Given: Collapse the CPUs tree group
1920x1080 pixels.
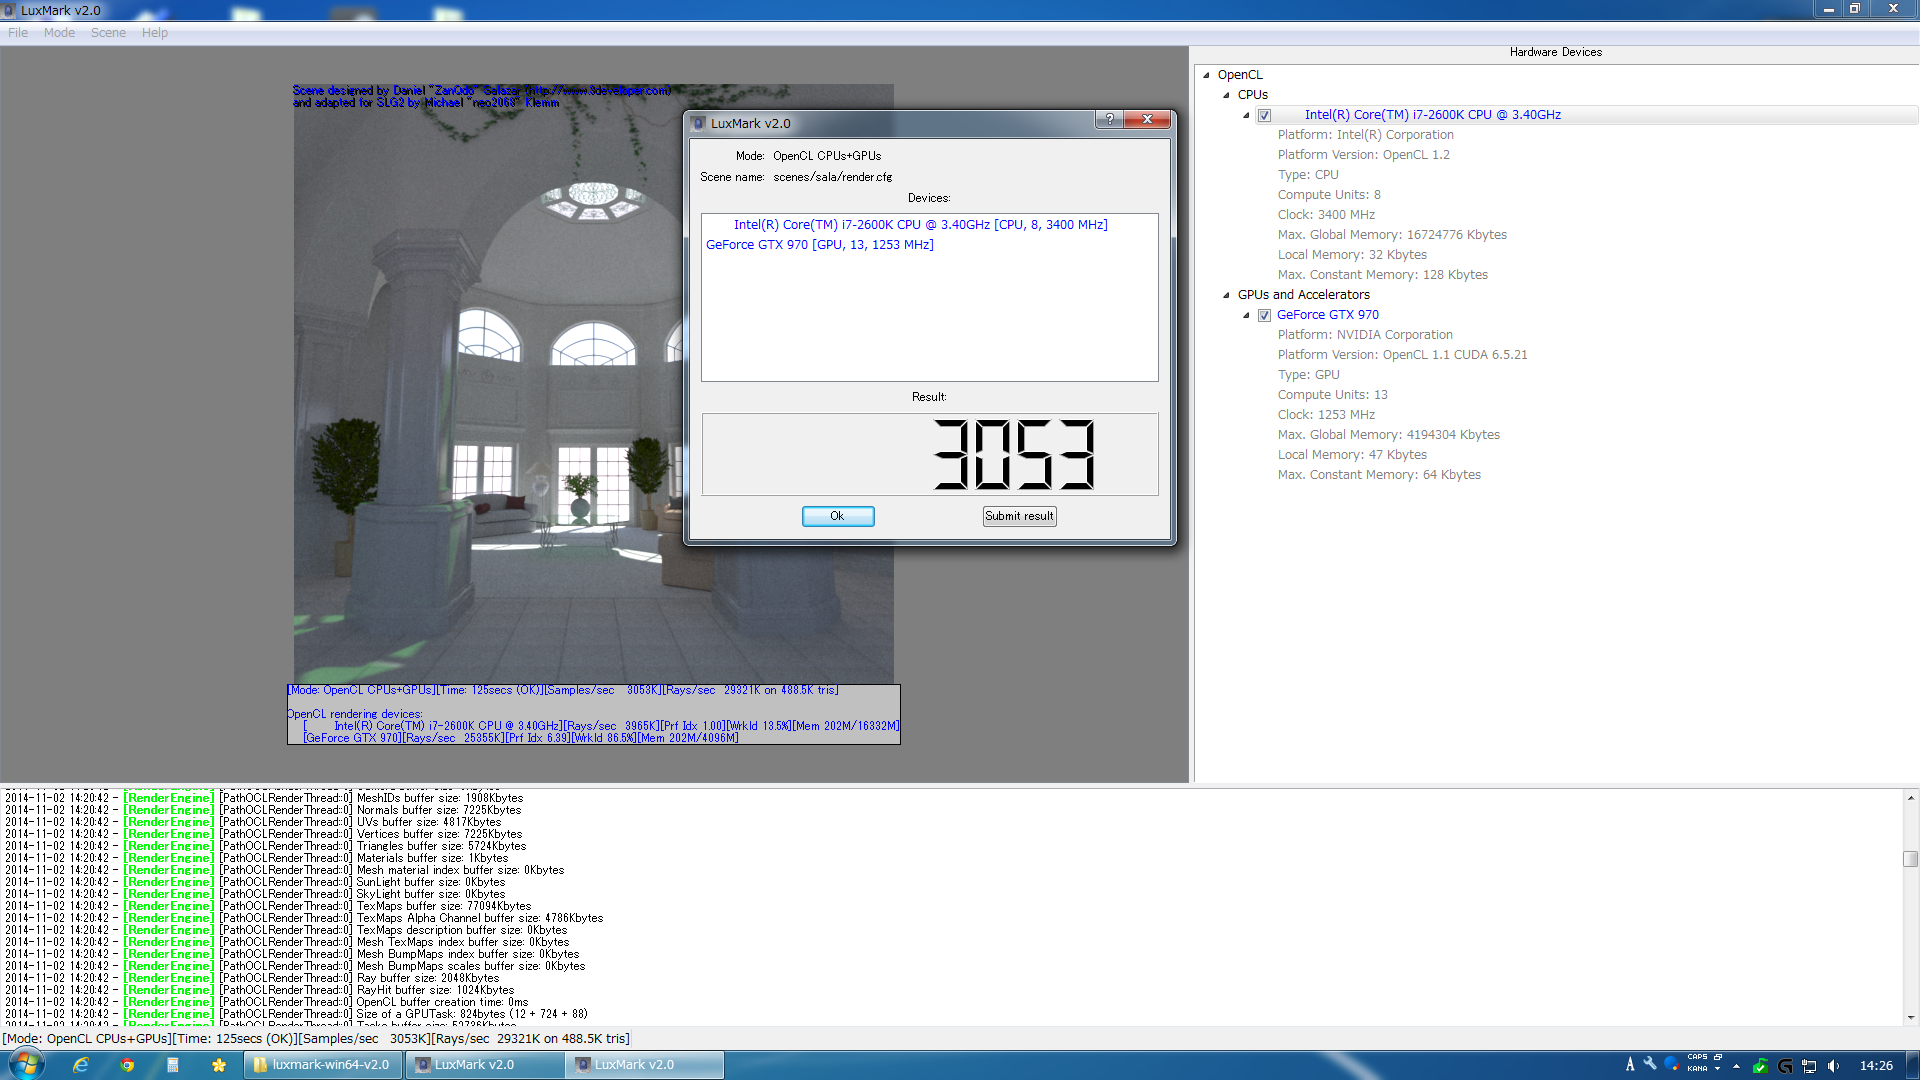Looking at the screenshot, I should [x=1226, y=95].
